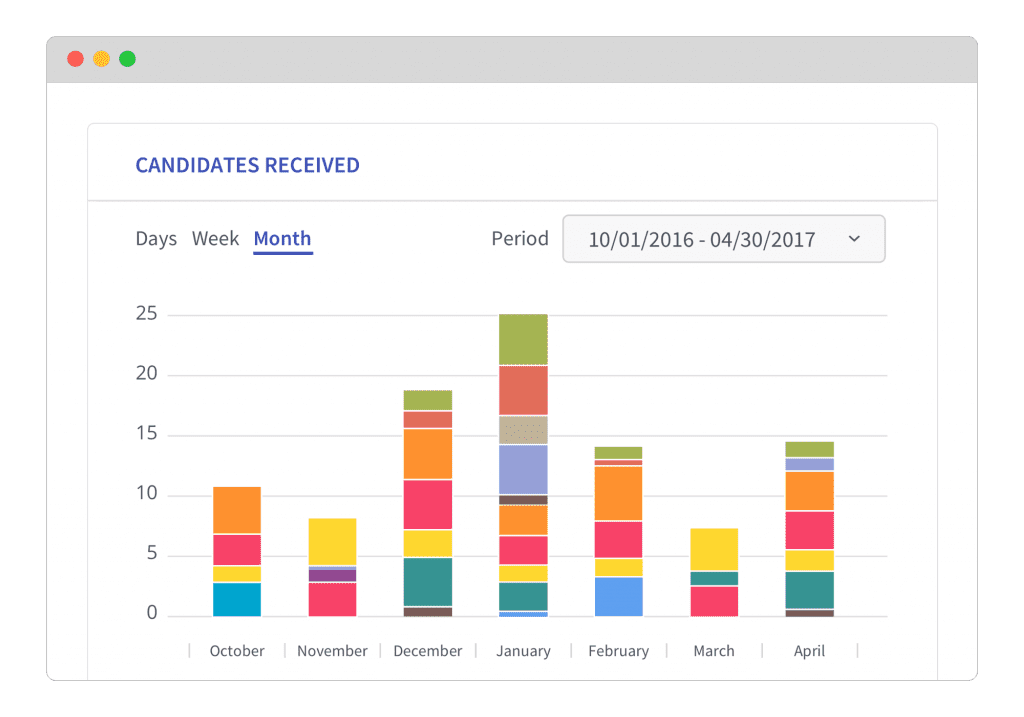Click the green window control dot
This screenshot has width=1024, height=717.
pos(127,58)
